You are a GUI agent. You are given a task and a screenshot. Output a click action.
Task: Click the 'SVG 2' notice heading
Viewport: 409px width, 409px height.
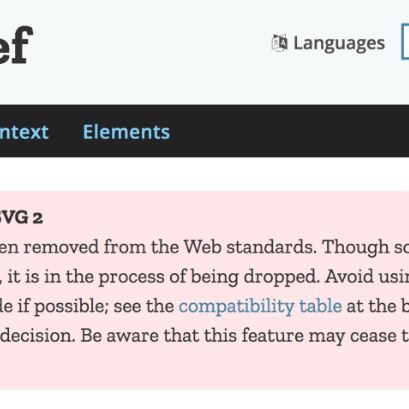coord(21,218)
